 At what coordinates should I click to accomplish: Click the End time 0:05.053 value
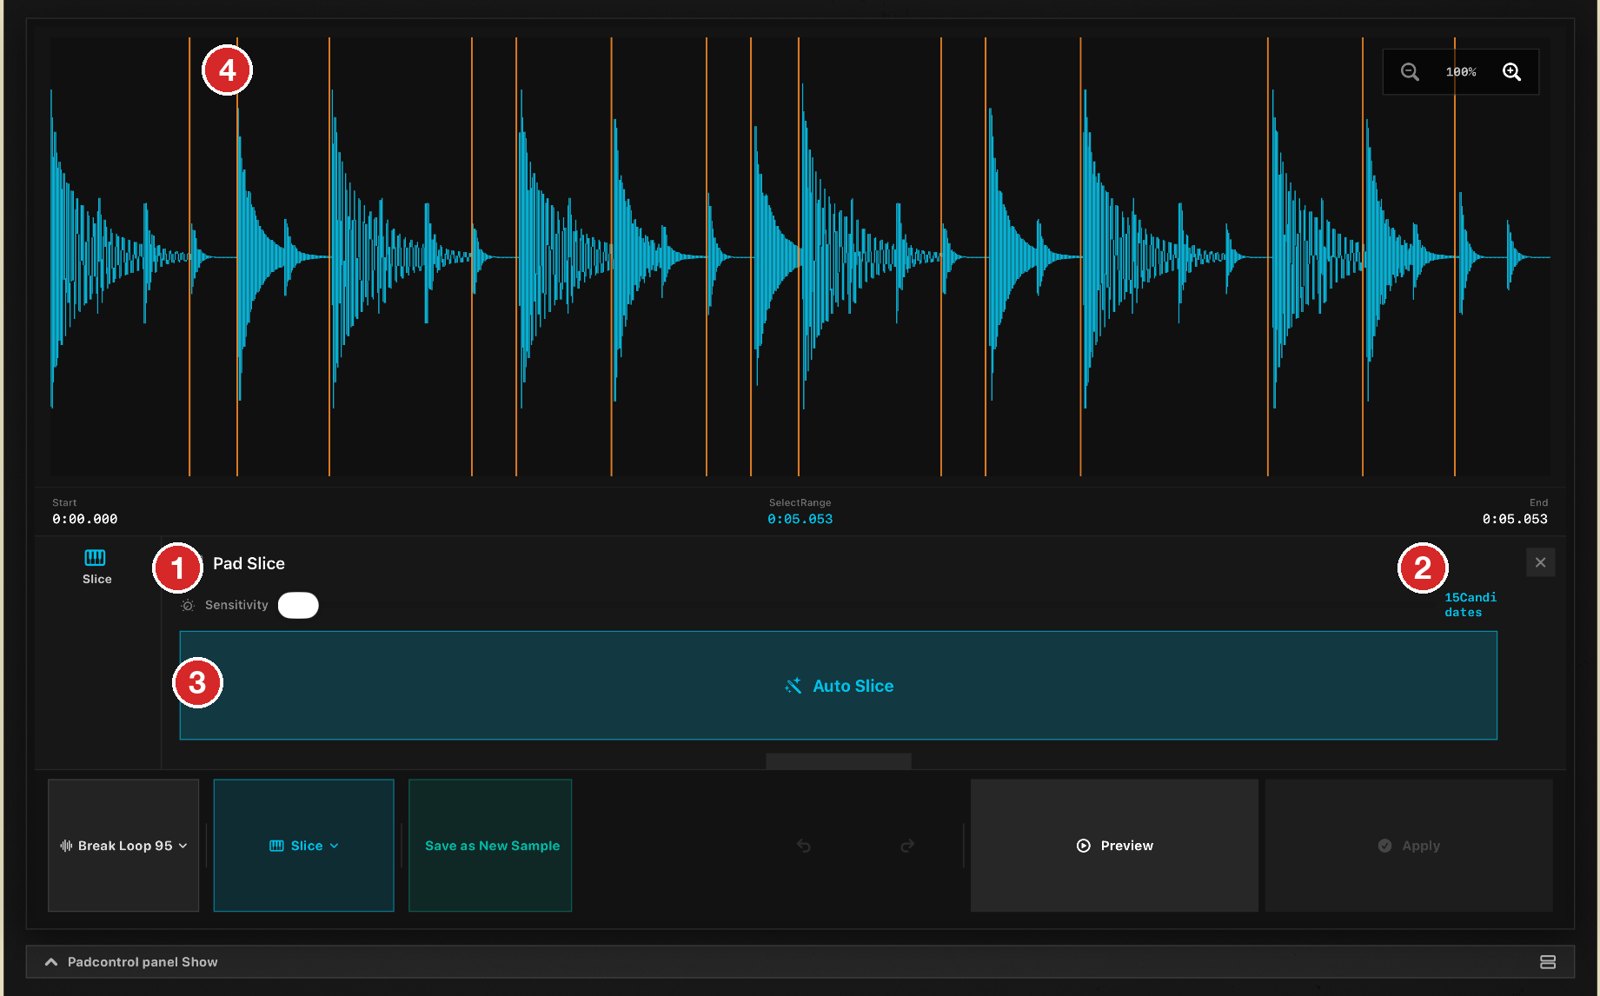point(1514,519)
